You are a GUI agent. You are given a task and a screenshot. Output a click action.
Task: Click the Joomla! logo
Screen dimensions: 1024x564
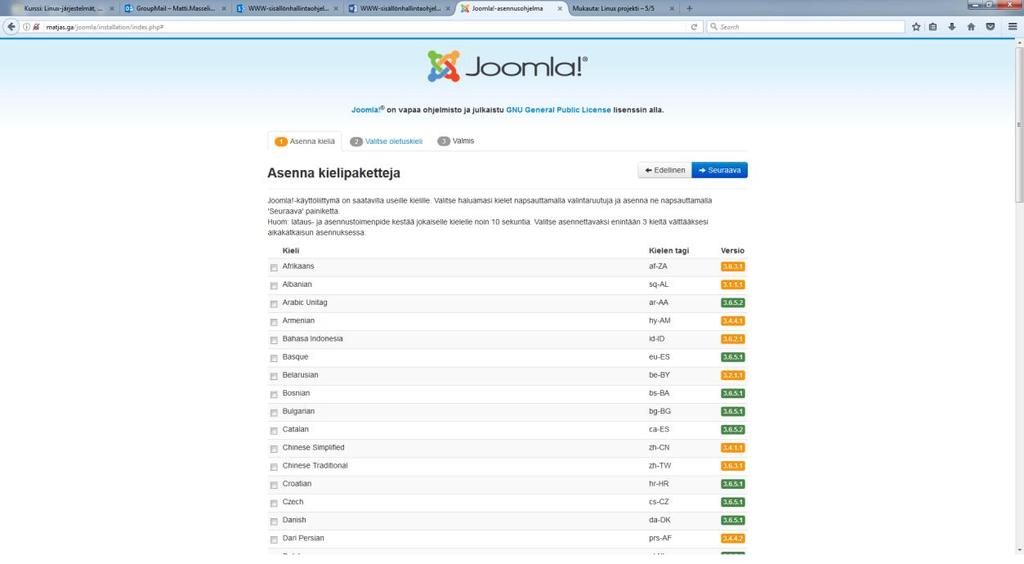pos(507,66)
